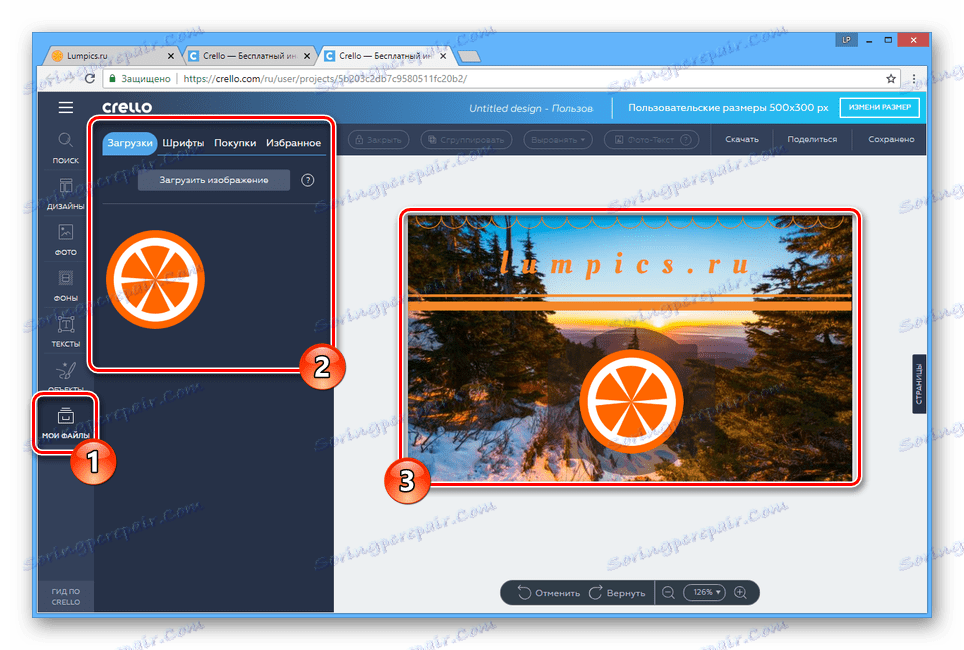964x650 pixels.
Task: Close the active Crello browser tab
Action: pyautogui.click(x=443, y=56)
